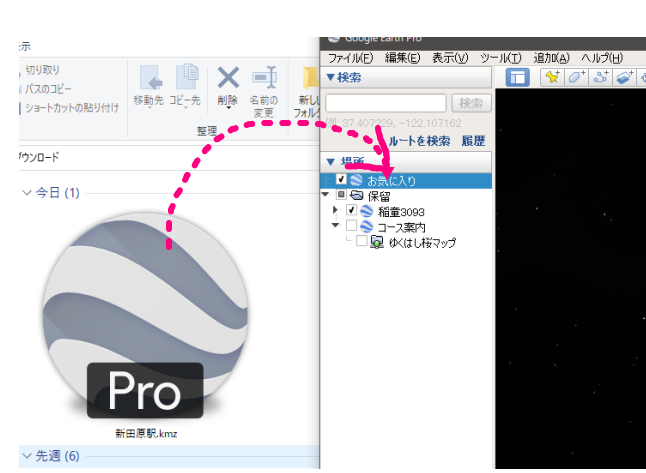The height and width of the screenshot is (473, 646).
Task: Collapse the 今日 (1) group chevron
Action: (27, 192)
